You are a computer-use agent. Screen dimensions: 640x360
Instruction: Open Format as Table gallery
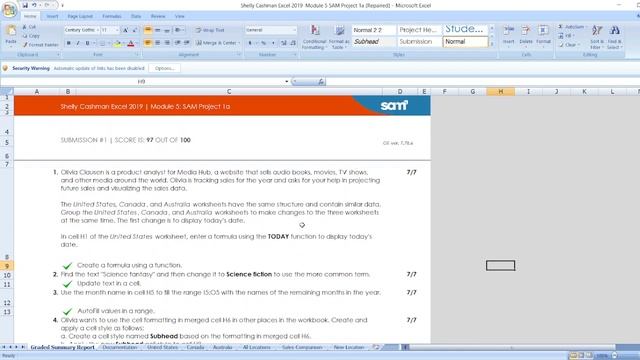[x=339, y=37]
